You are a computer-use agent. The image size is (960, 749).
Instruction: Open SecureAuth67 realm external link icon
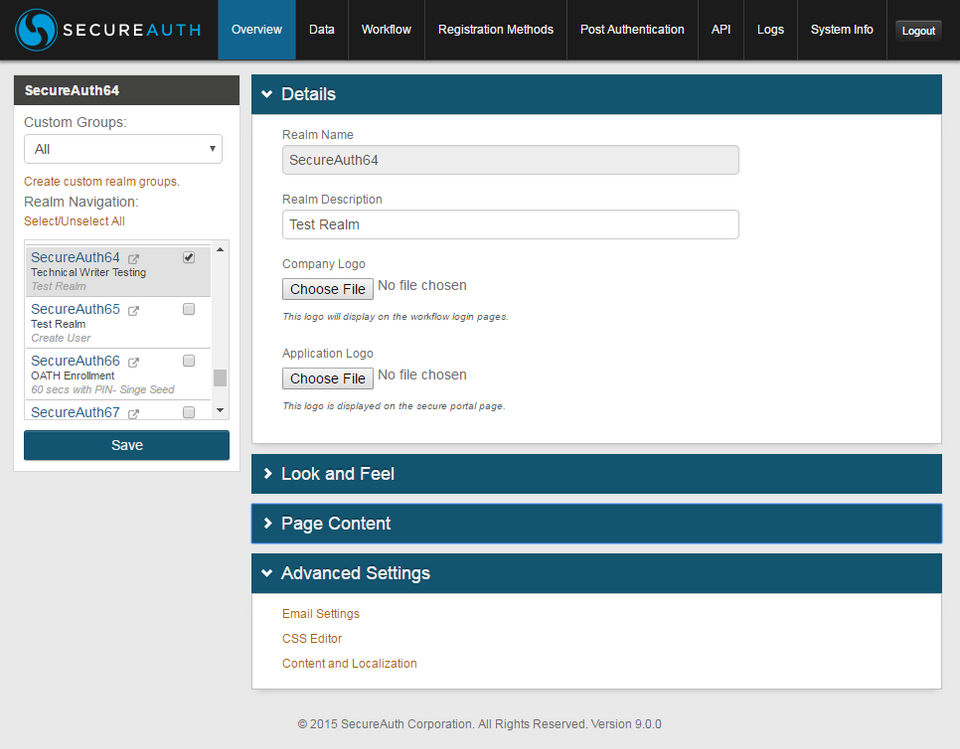click(x=133, y=413)
